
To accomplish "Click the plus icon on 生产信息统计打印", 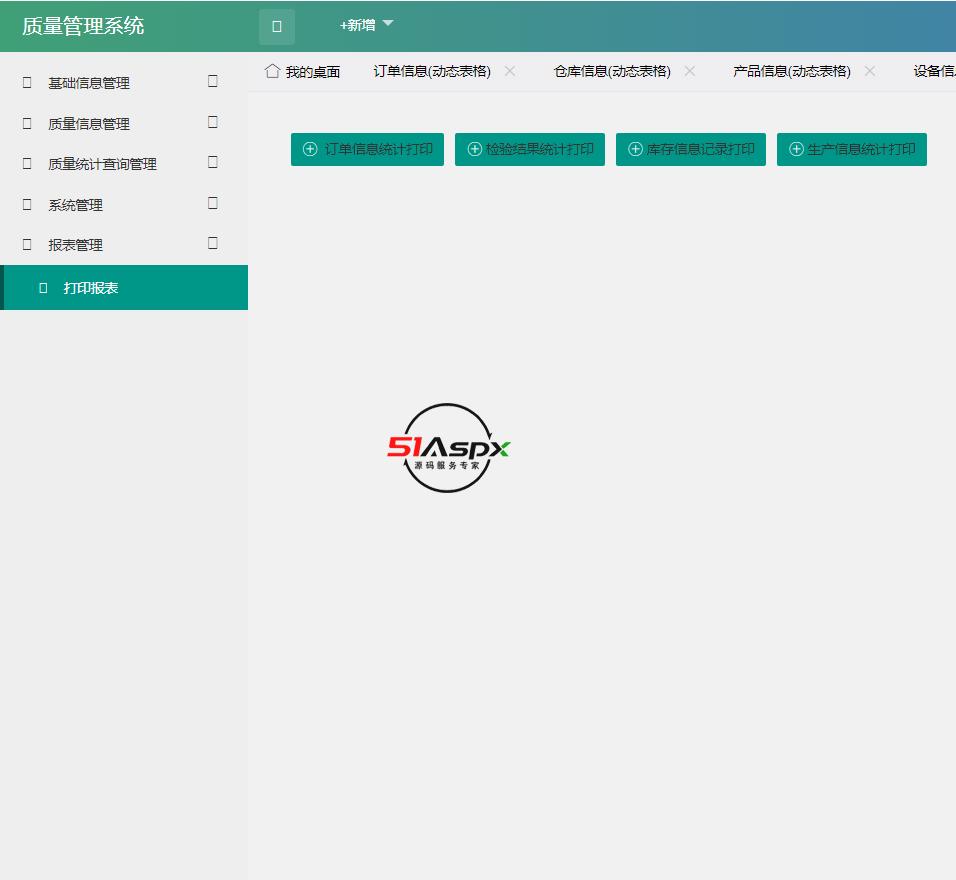I will [795, 148].
